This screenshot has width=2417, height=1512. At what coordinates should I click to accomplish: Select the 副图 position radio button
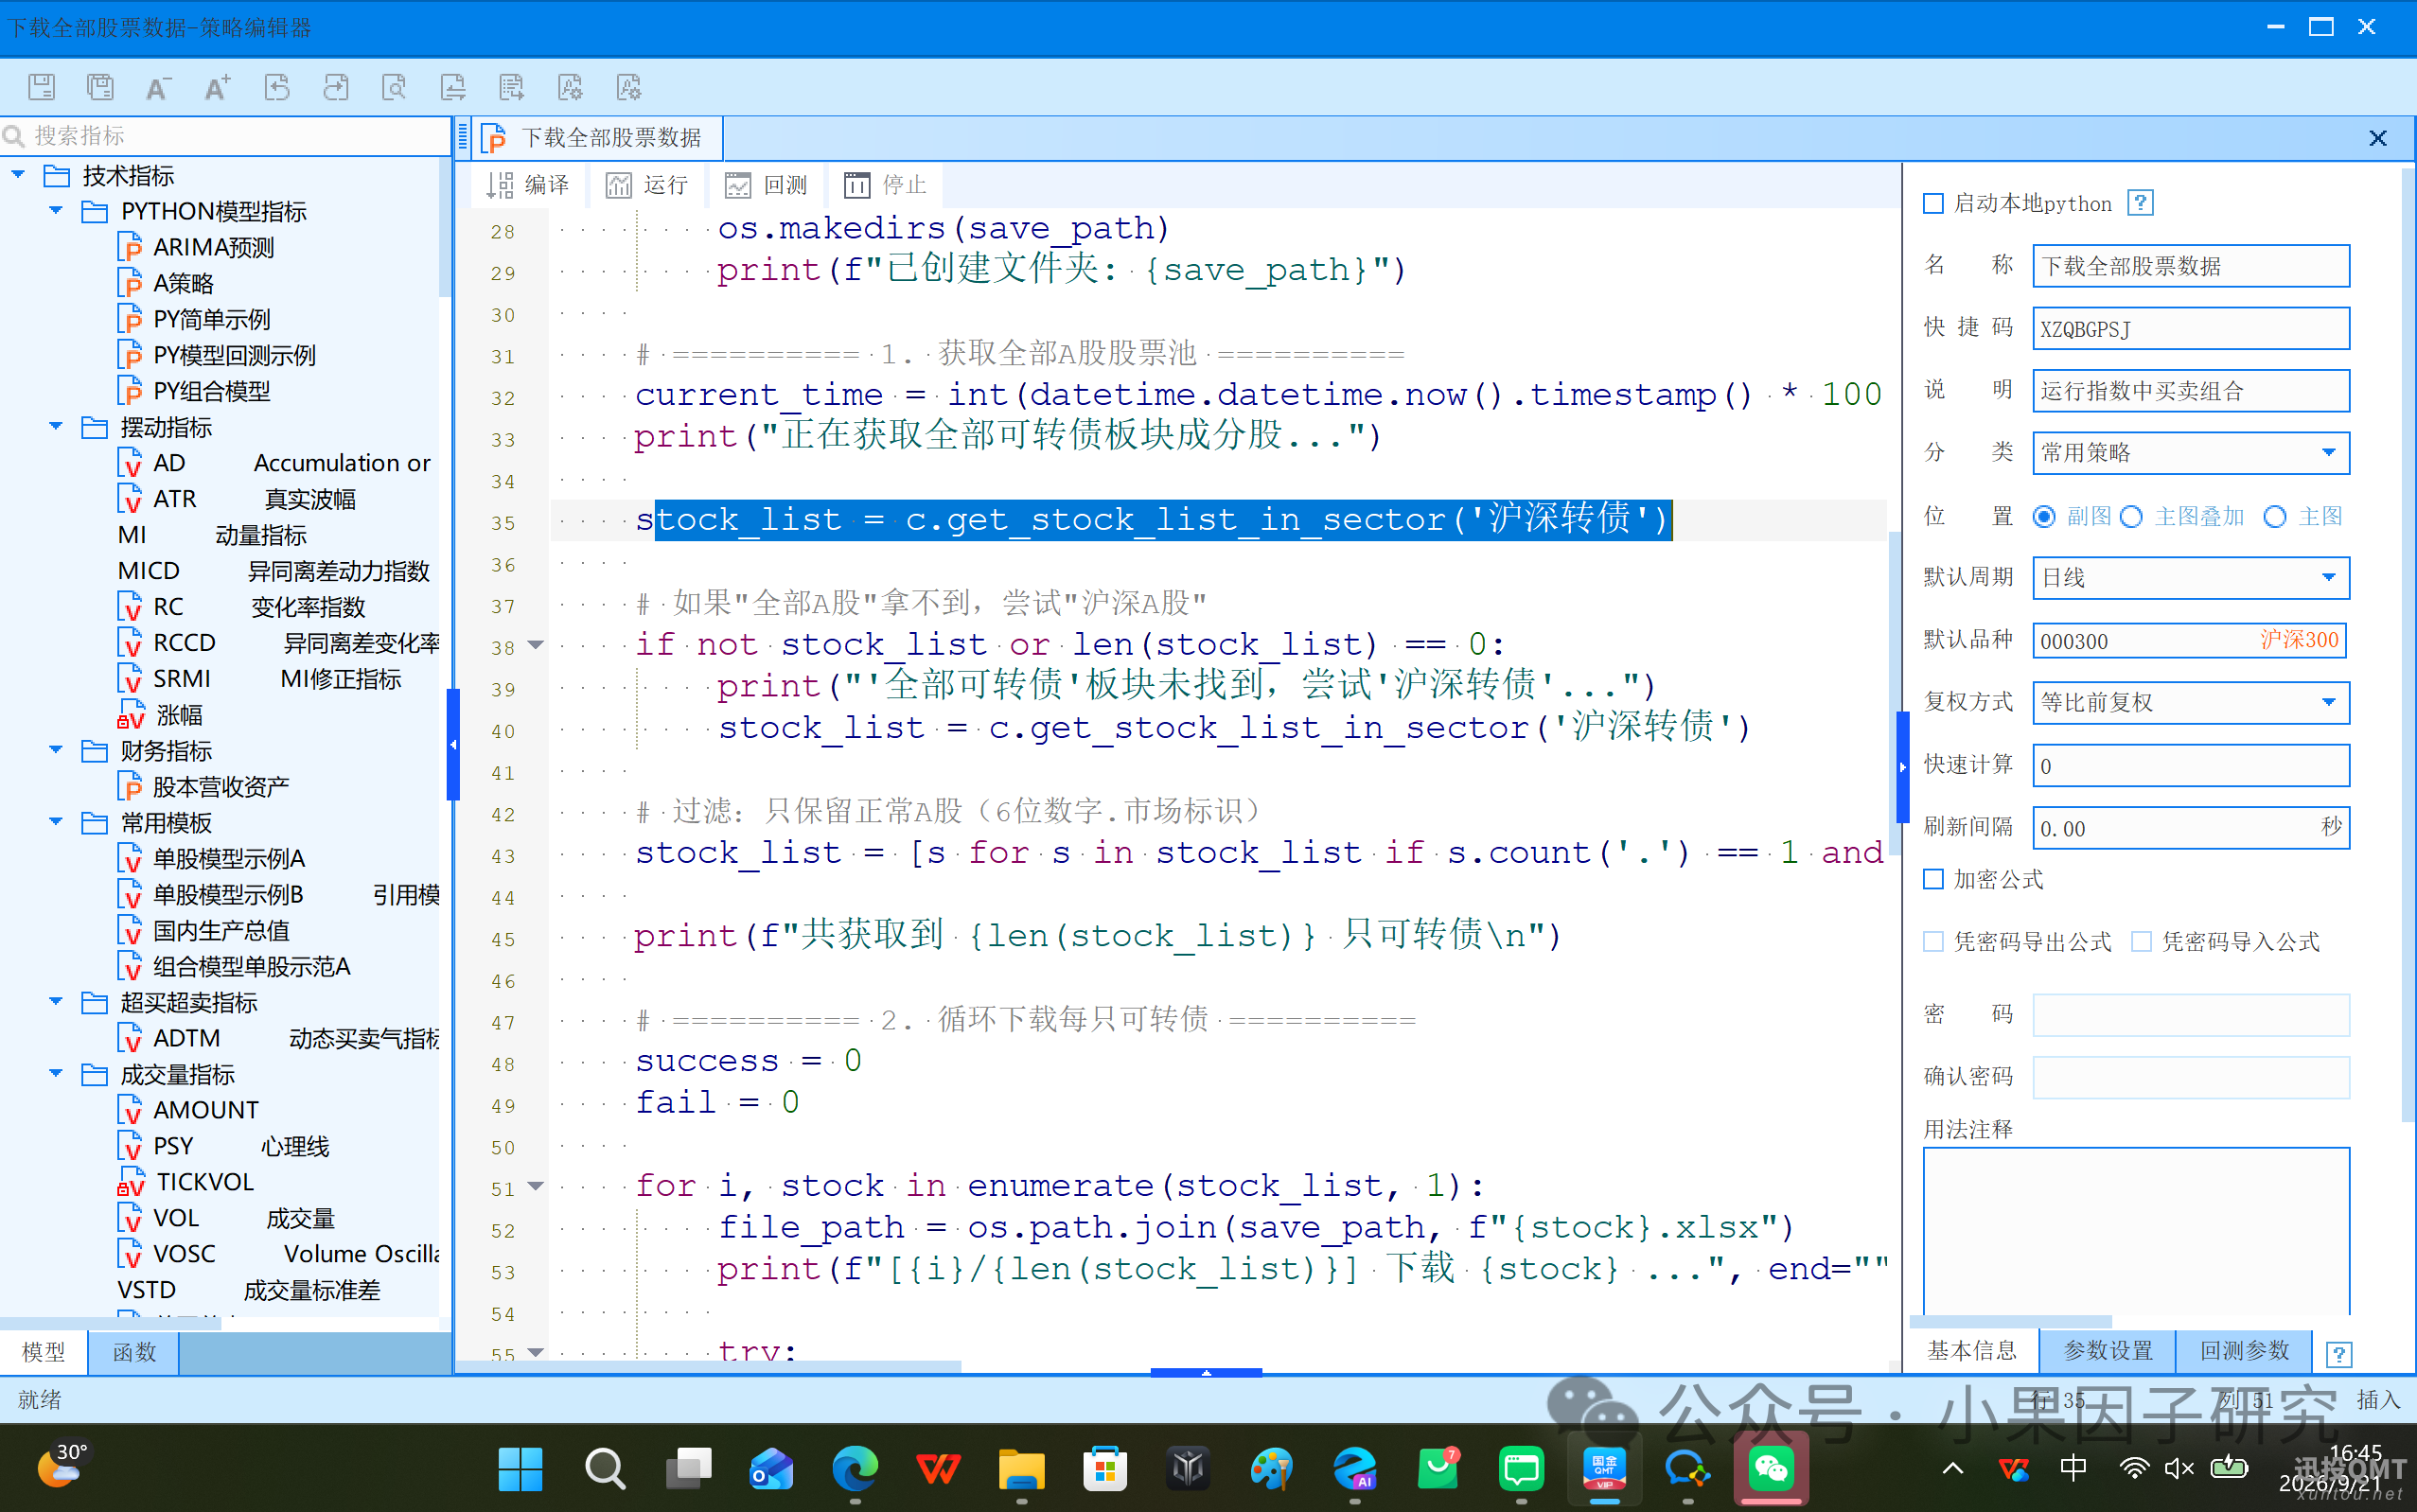2044,517
